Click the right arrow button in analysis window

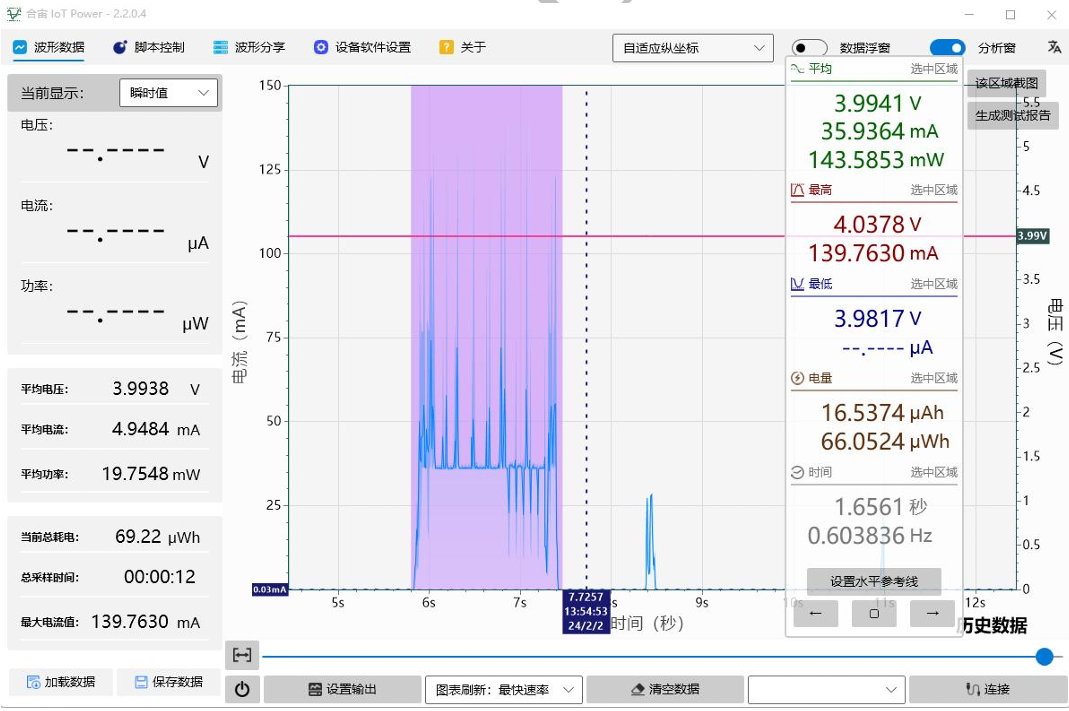933,613
